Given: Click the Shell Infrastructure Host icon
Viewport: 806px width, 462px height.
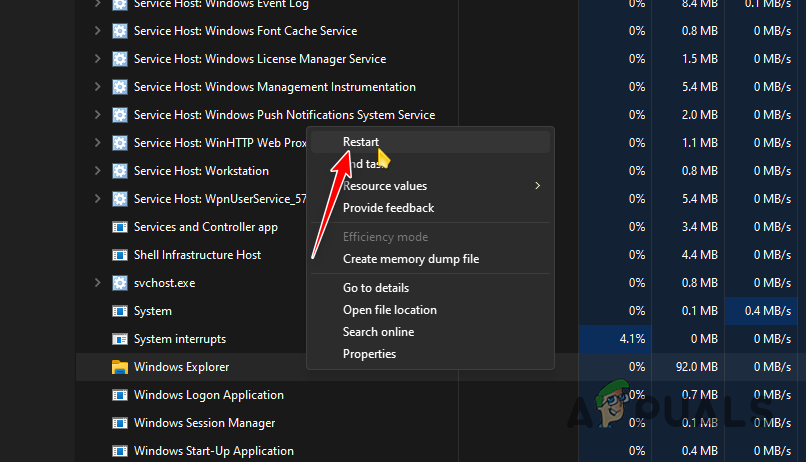Looking at the screenshot, I should (120, 255).
